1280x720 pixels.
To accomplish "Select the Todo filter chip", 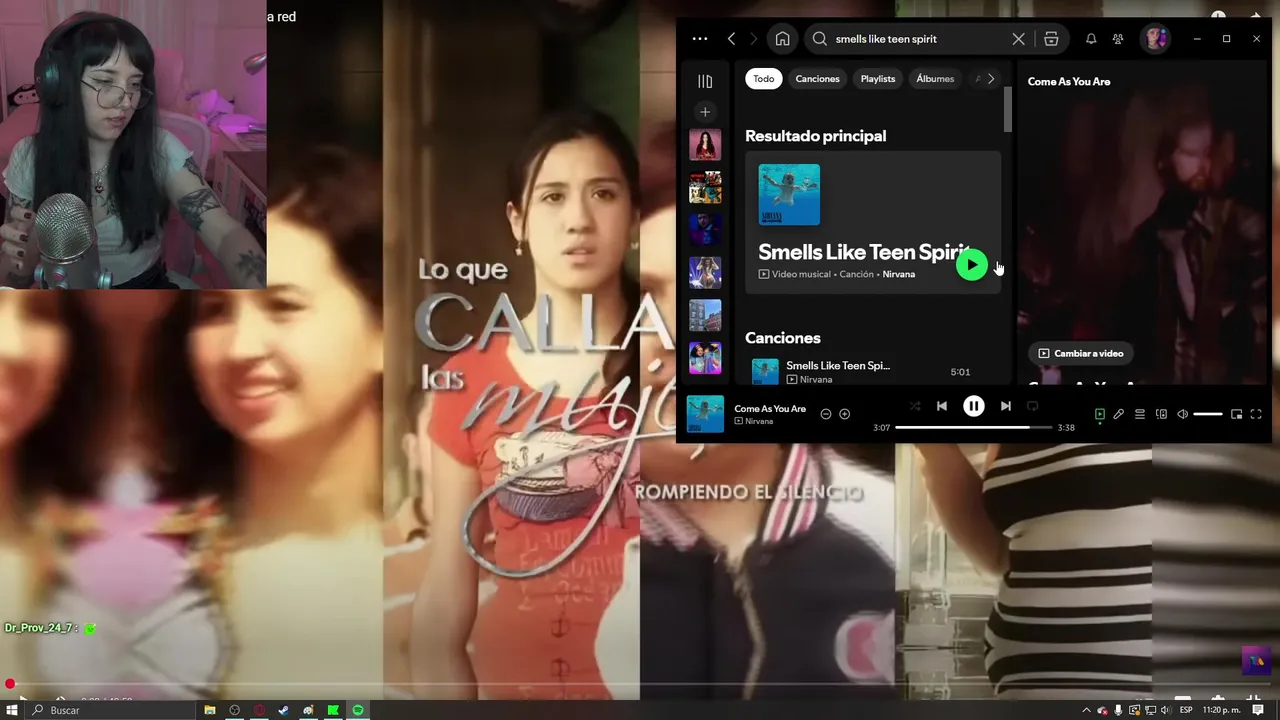I will [x=764, y=79].
